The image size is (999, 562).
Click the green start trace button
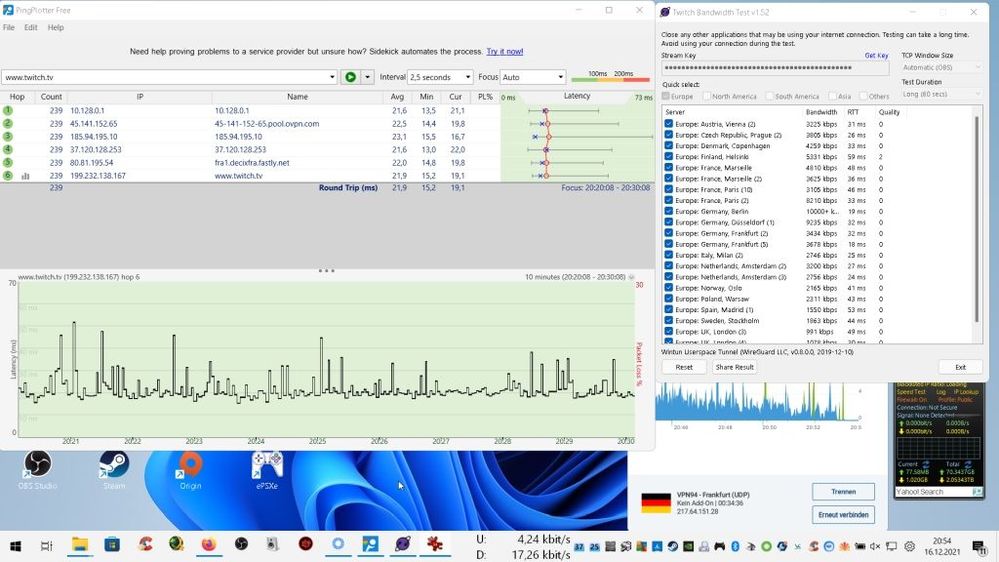pyautogui.click(x=350, y=77)
